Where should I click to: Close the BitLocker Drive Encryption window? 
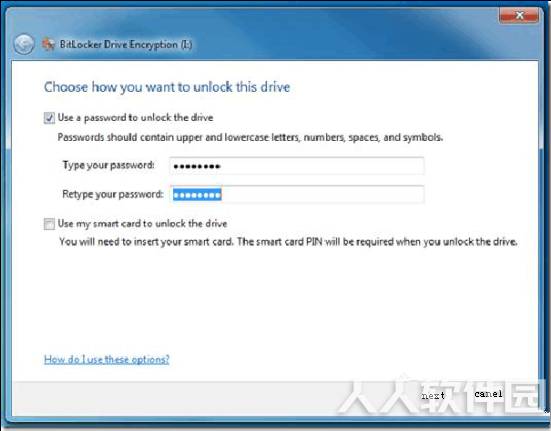pos(518,15)
